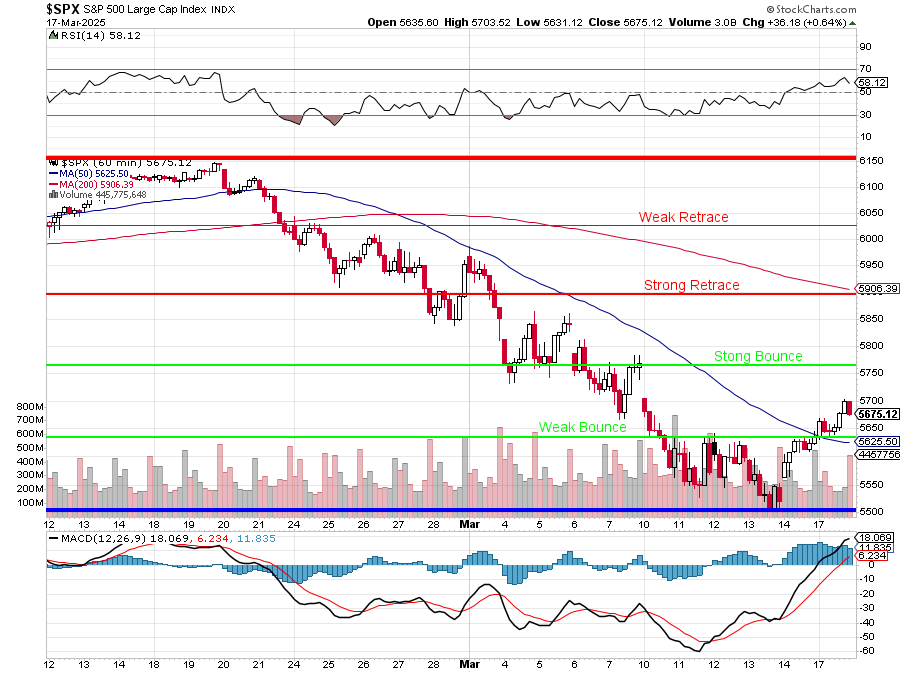This screenshot has height=673, width=900.
Task: Select the Weak Retrace annotation label
Action: (x=683, y=217)
